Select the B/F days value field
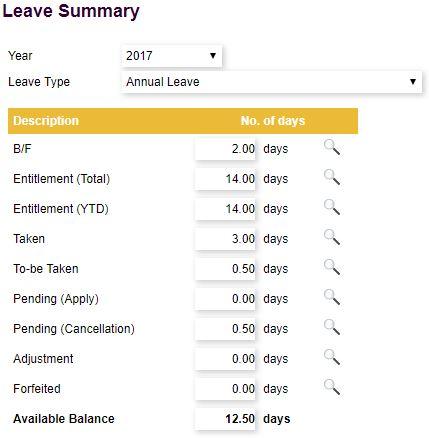The image size is (429, 438). coord(225,149)
